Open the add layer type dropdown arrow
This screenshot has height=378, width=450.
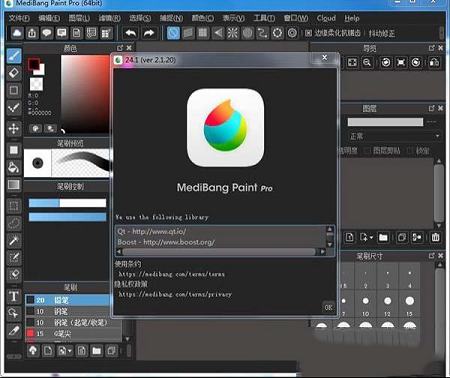pos(371,238)
